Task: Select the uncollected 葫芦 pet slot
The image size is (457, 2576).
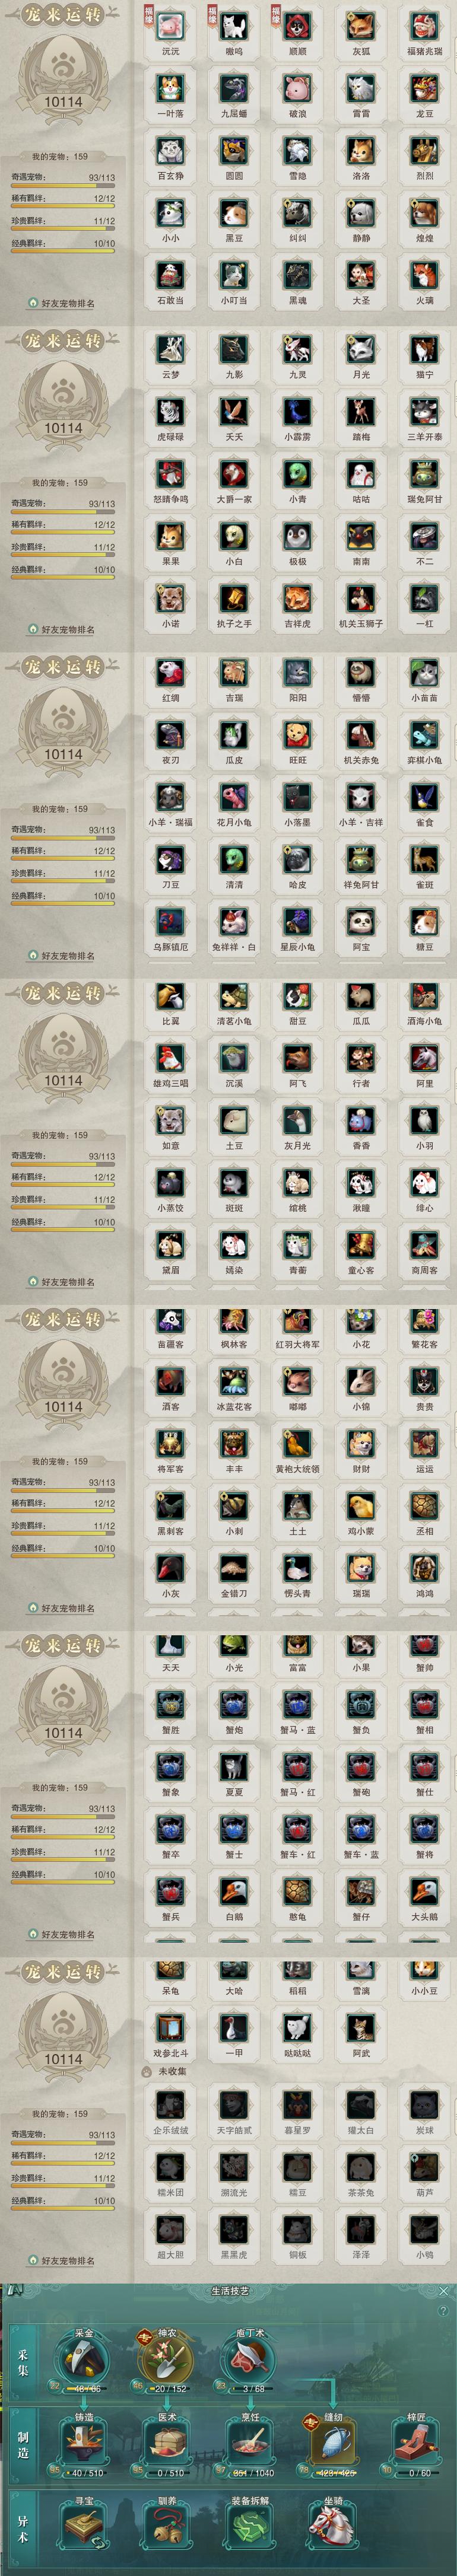Action: pyautogui.click(x=425, y=2167)
